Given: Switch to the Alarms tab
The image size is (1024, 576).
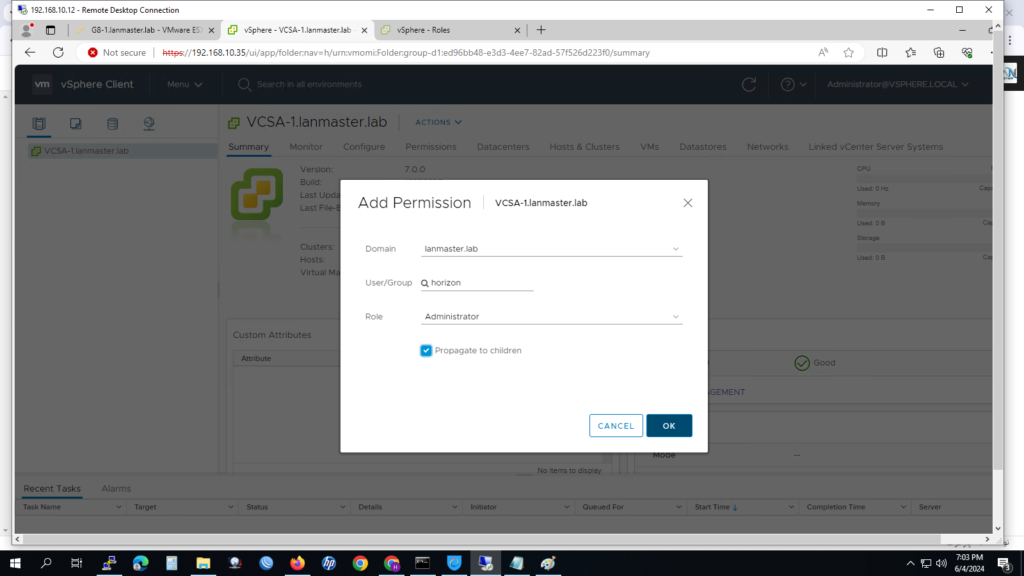Looking at the screenshot, I should pos(116,488).
